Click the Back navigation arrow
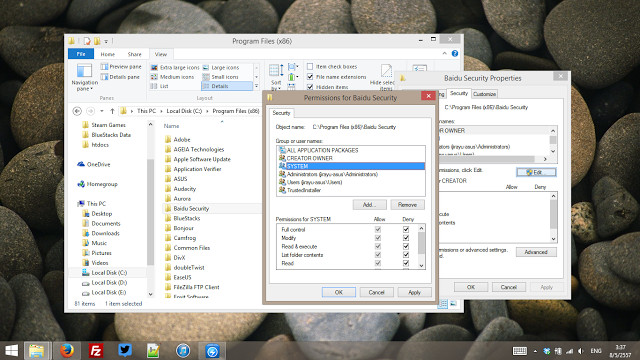The height and width of the screenshot is (360, 640). [77, 111]
